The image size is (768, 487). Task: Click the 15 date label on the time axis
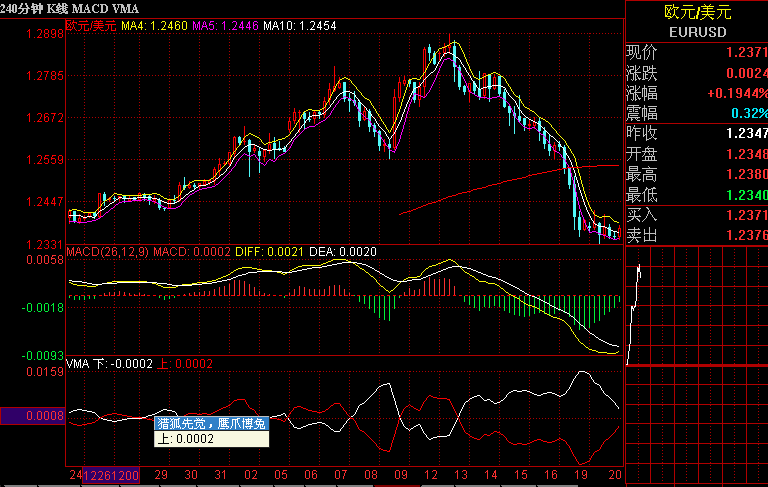point(521,475)
